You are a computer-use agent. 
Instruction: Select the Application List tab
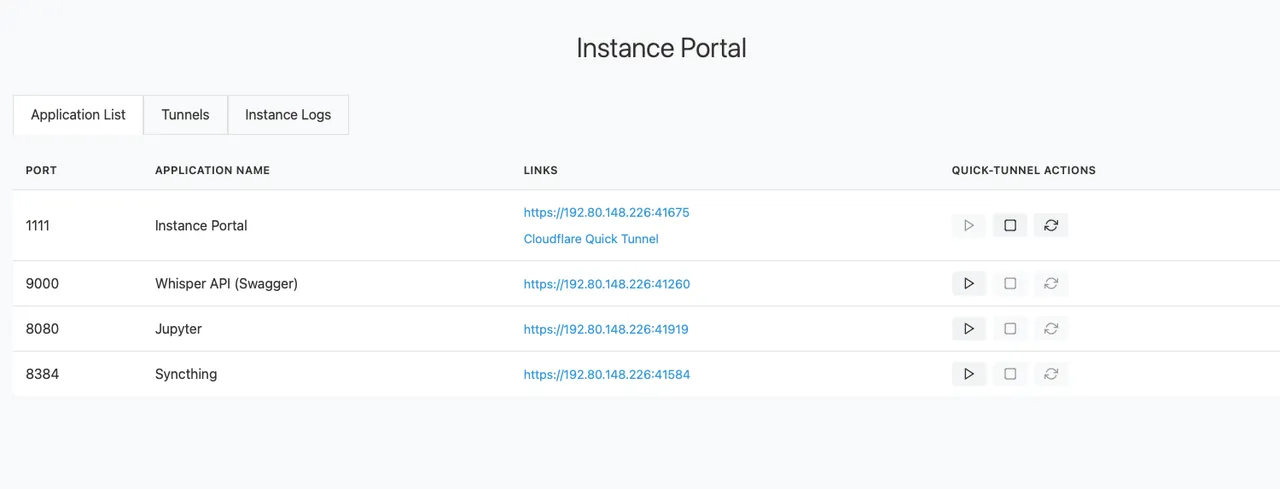[x=78, y=115]
